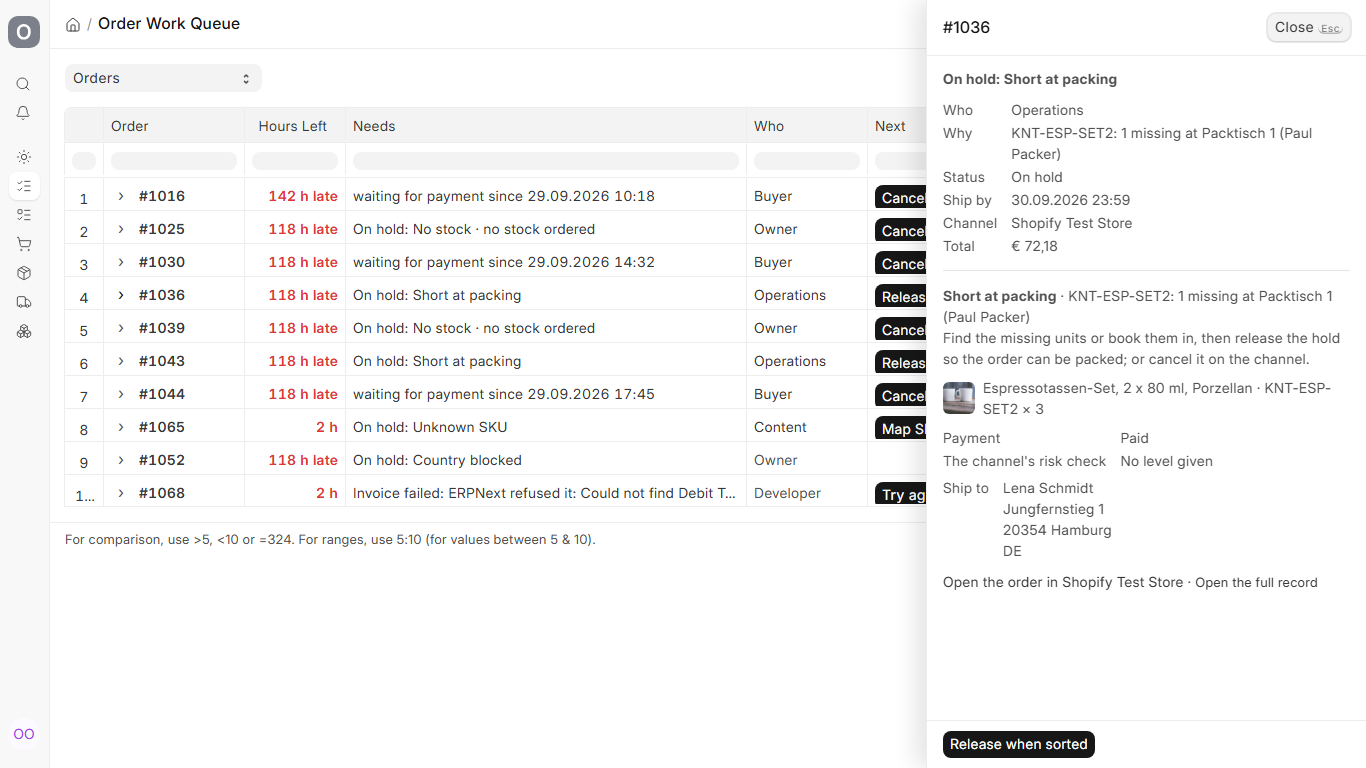The width and height of the screenshot is (1366, 768).
Task: Close the #1036 detail panel
Action: tap(1308, 28)
